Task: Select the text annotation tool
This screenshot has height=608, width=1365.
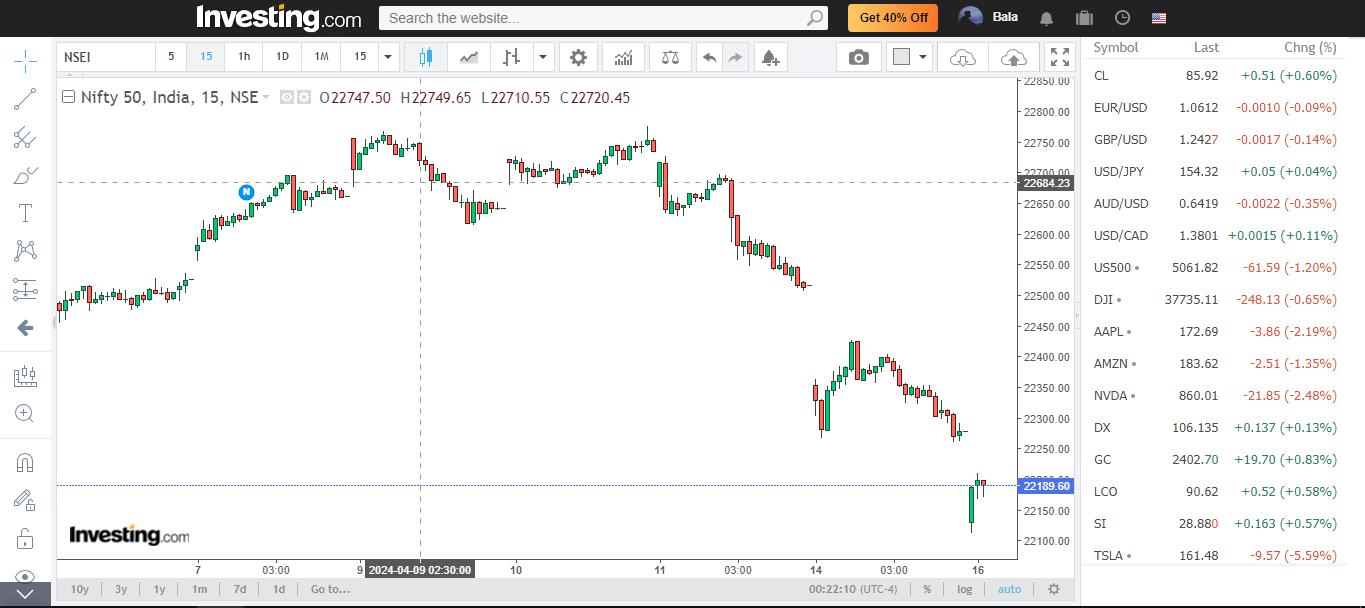Action: pyautogui.click(x=25, y=213)
